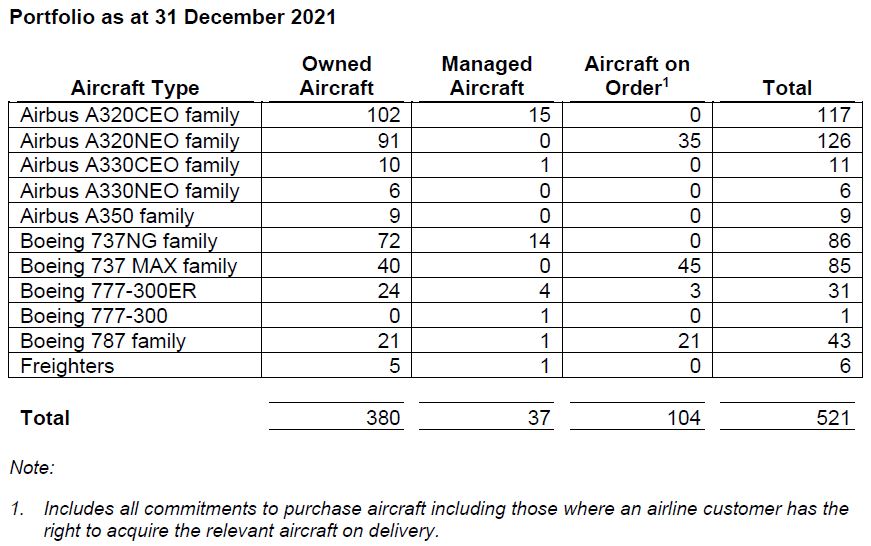Select the 'Aircraft on Order' column header
Image resolution: width=871 pixels, height=546 pixels.
click(637, 76)
